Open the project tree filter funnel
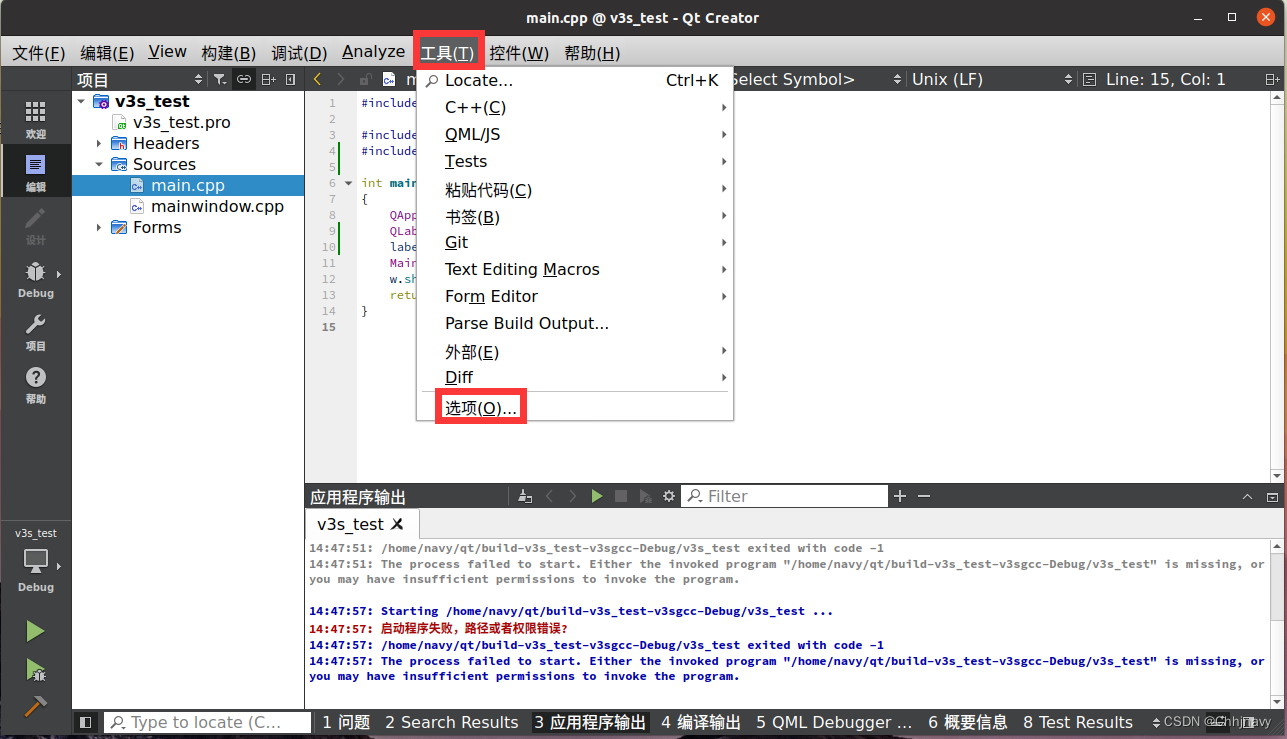This screenshot has width=1287, height=739. point(220,79)
